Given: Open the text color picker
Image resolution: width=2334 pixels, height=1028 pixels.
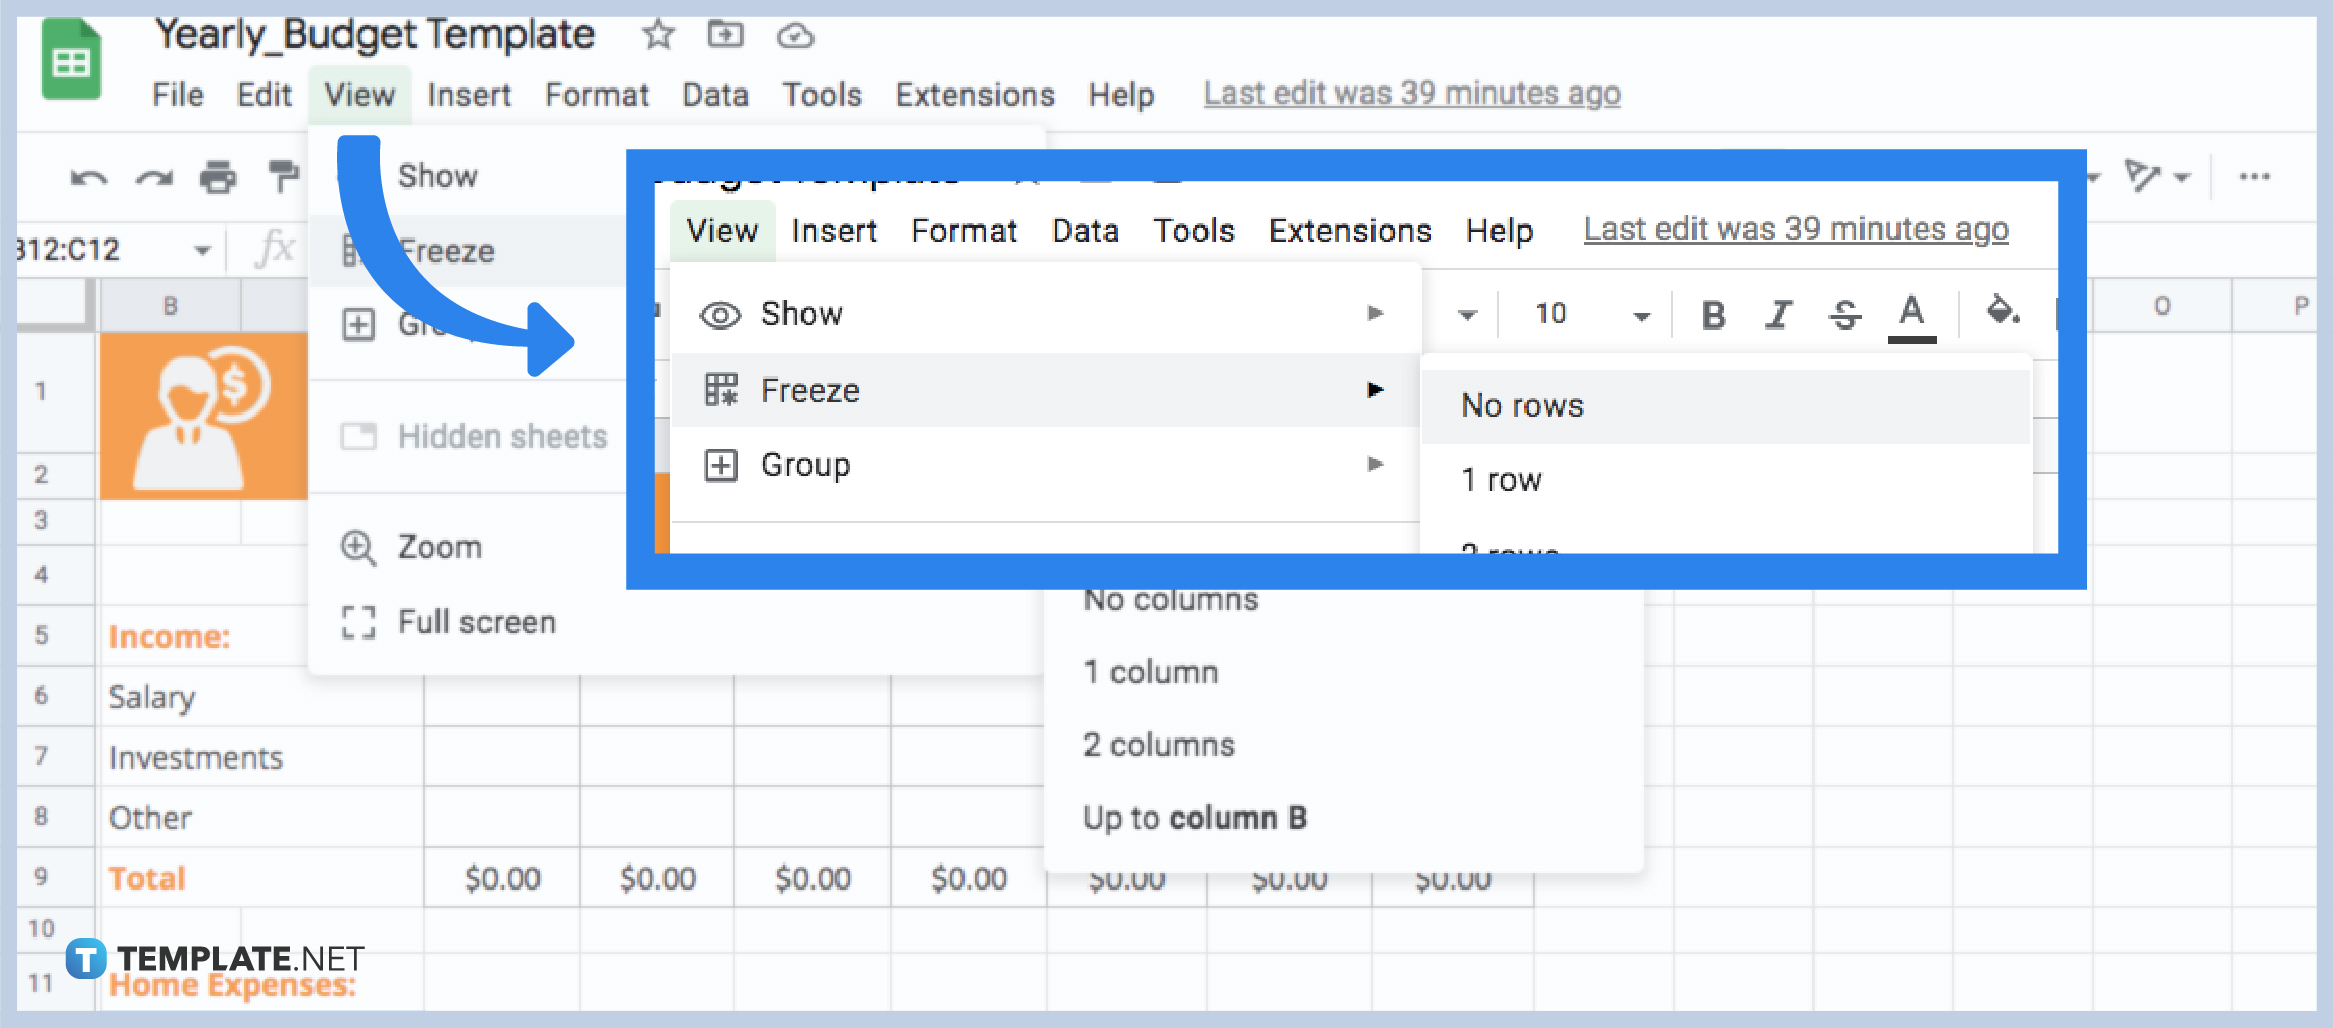Looking at the screenshot, I should [x=1911, y=313].
